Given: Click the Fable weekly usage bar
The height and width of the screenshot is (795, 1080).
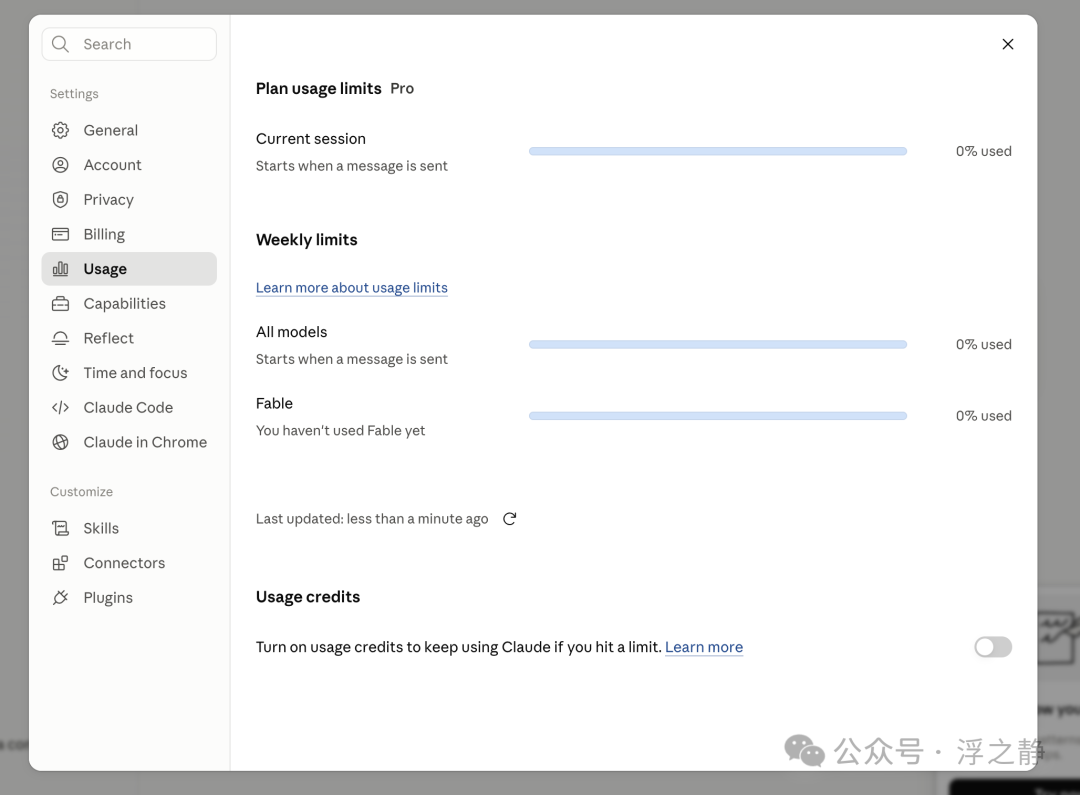Looking at the screenshot, I should pyautogui.click(x=718, y=416).
